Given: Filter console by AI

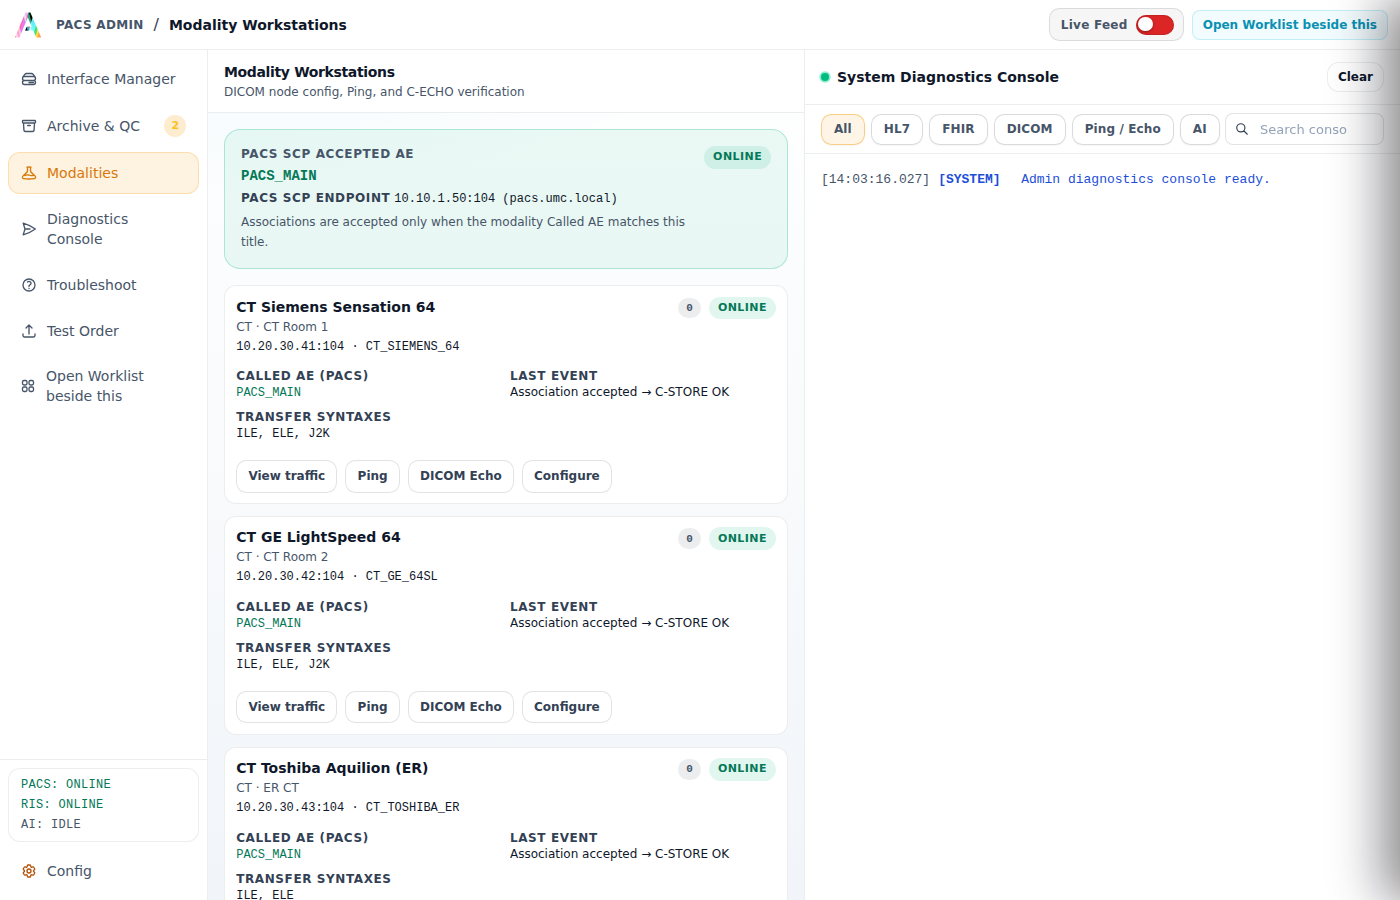Looking at the screenshot, I should point(1200,129).
